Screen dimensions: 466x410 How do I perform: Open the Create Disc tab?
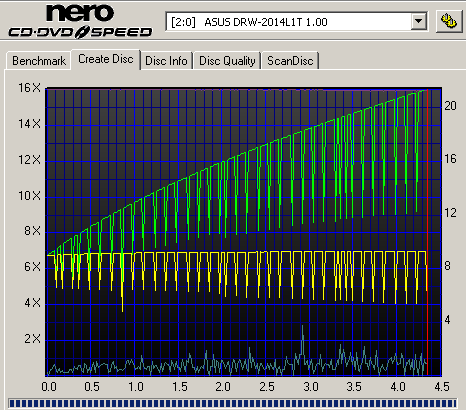(x=106, y=59)
